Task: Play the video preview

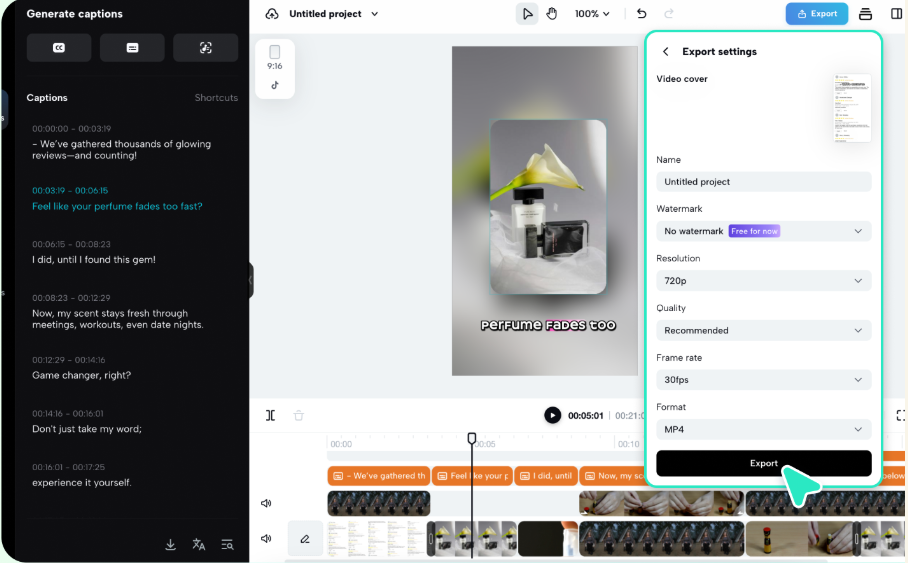Action: pyautogui.click(x=552, y=415)
